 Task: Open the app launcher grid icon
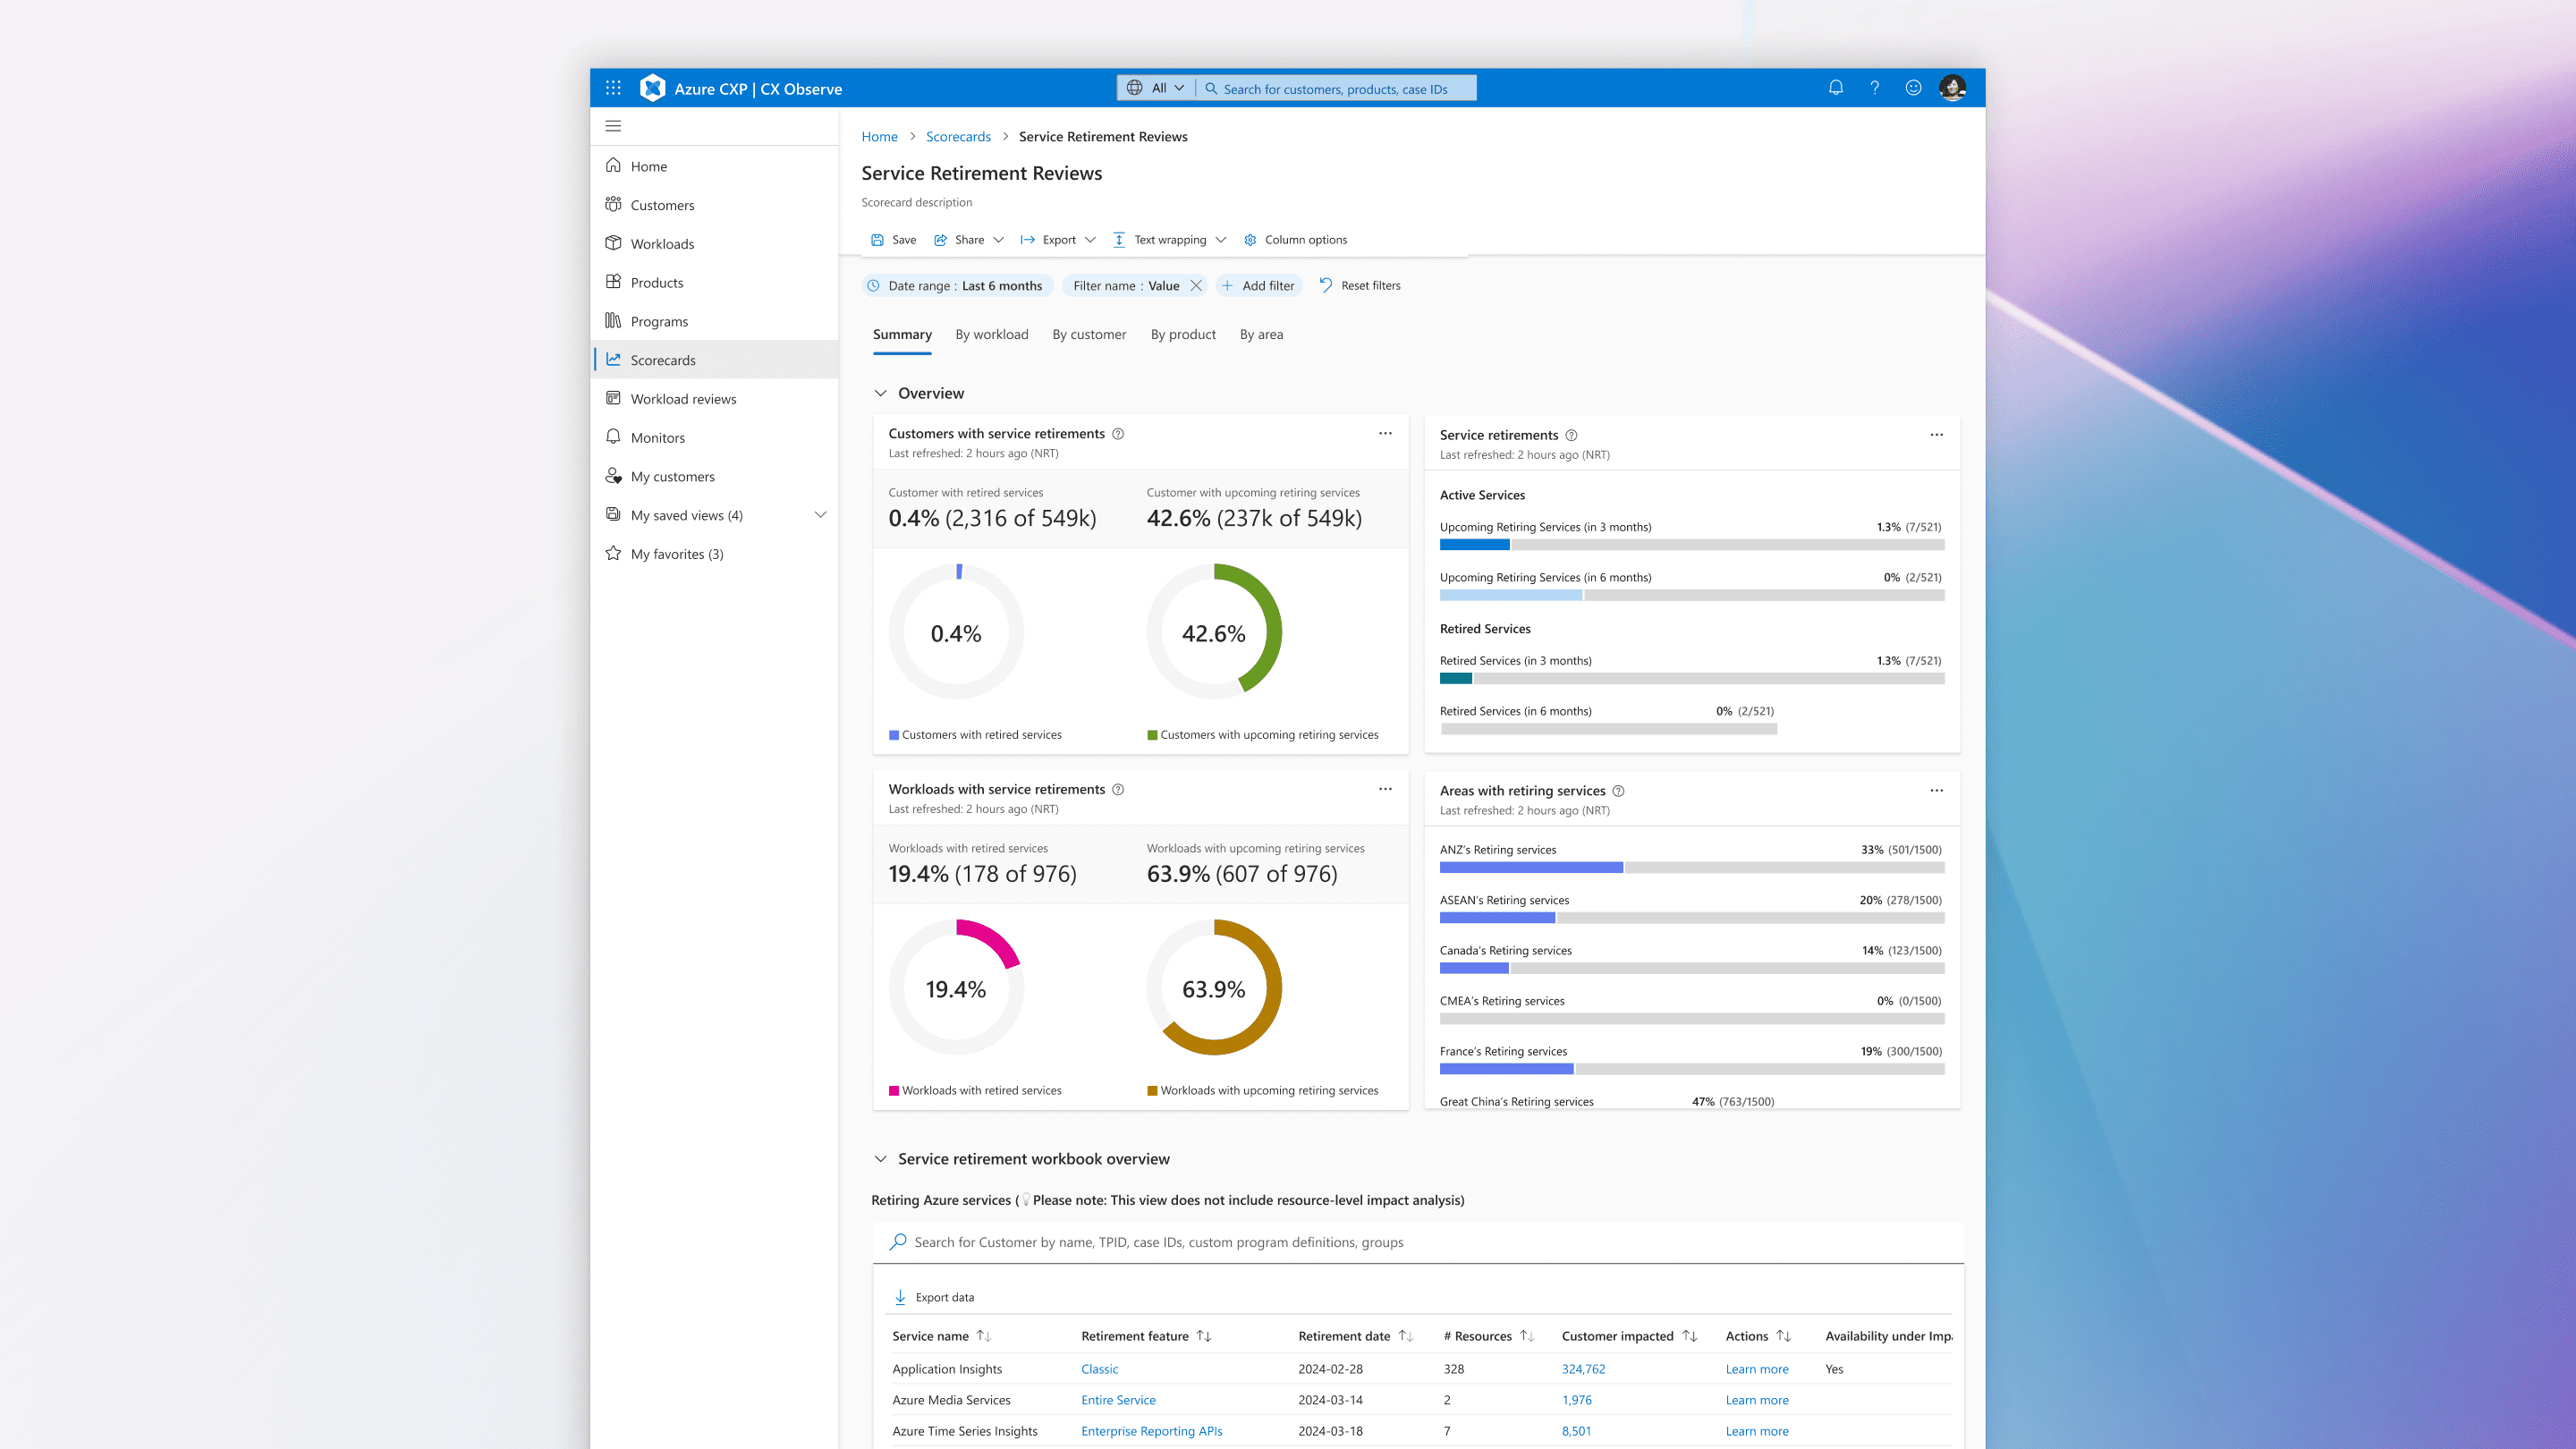[x=613, y=88]
